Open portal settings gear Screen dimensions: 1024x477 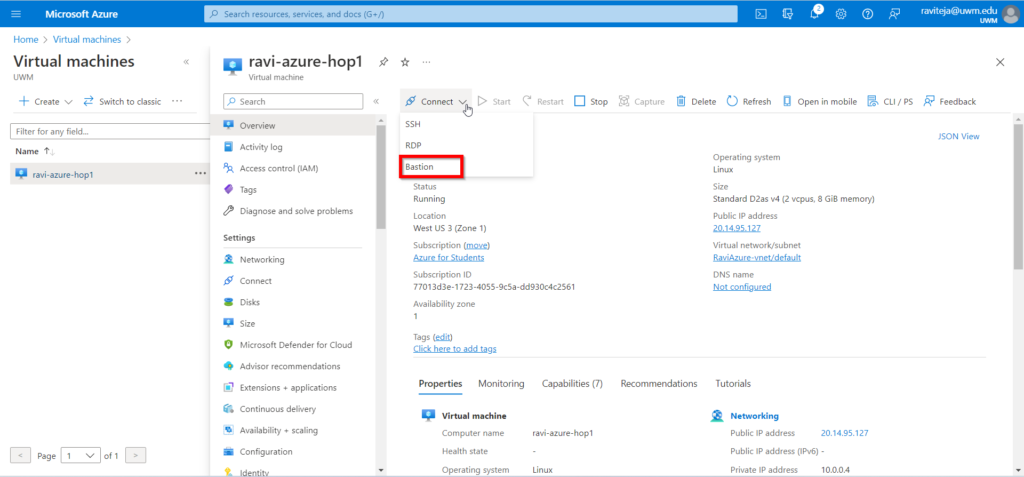coord(841,14)
